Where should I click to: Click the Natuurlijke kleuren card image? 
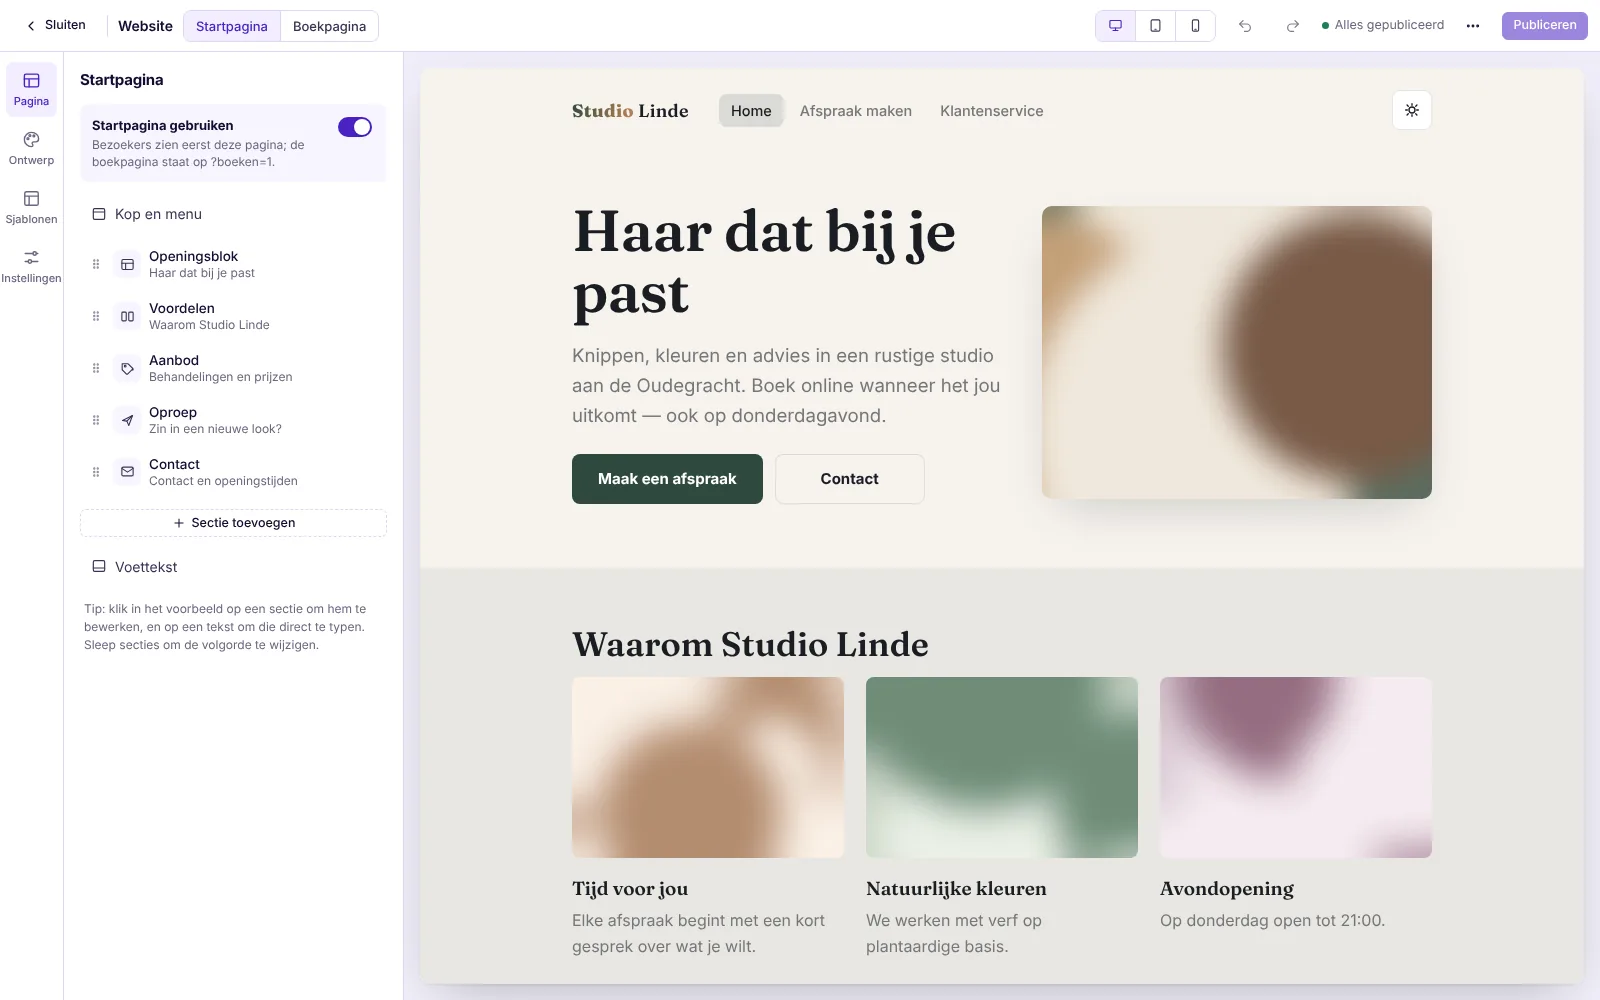(x=1002, y=767)
